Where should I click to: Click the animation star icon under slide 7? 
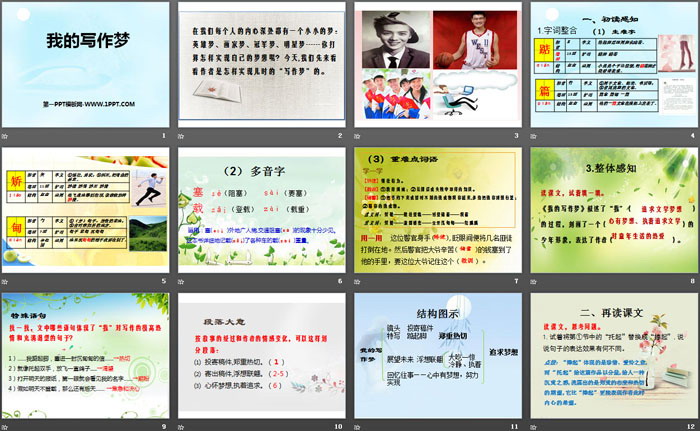(x=357, y=281)
